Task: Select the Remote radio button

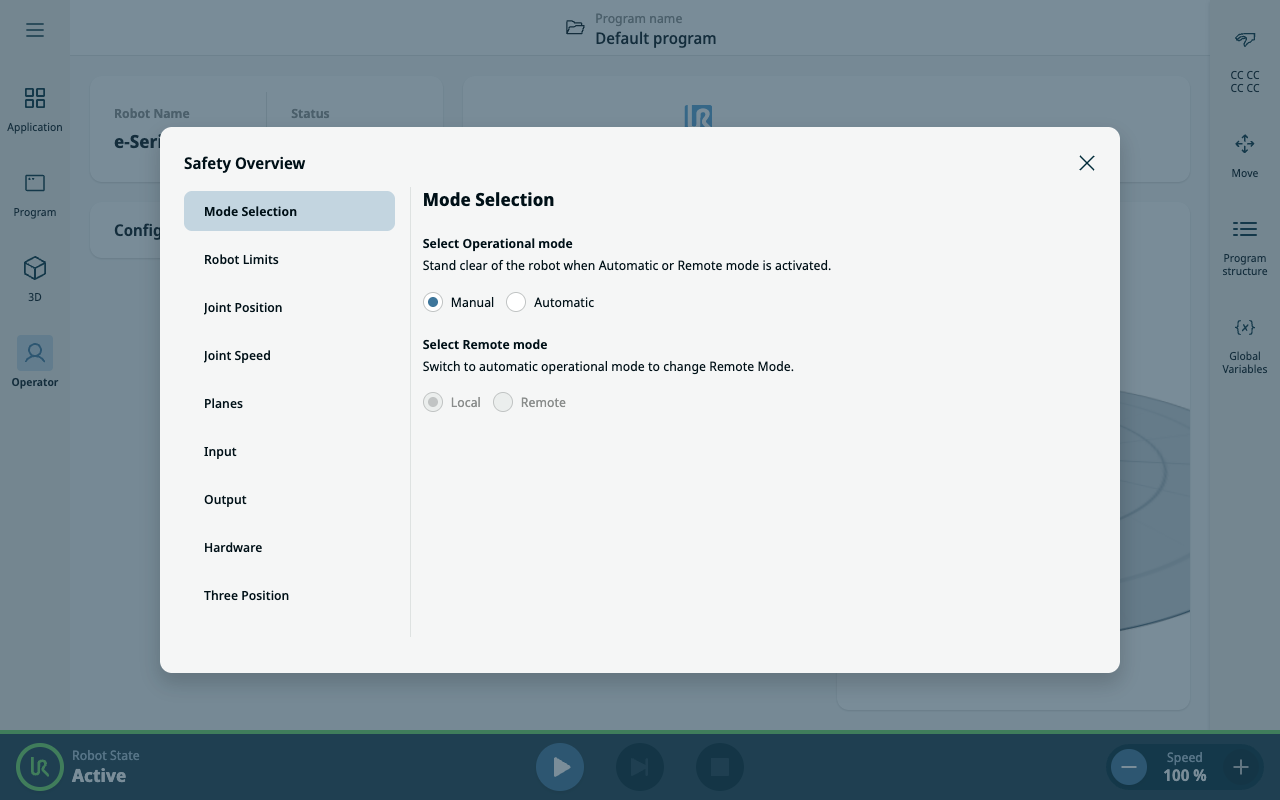Action: tap(503, 402)
